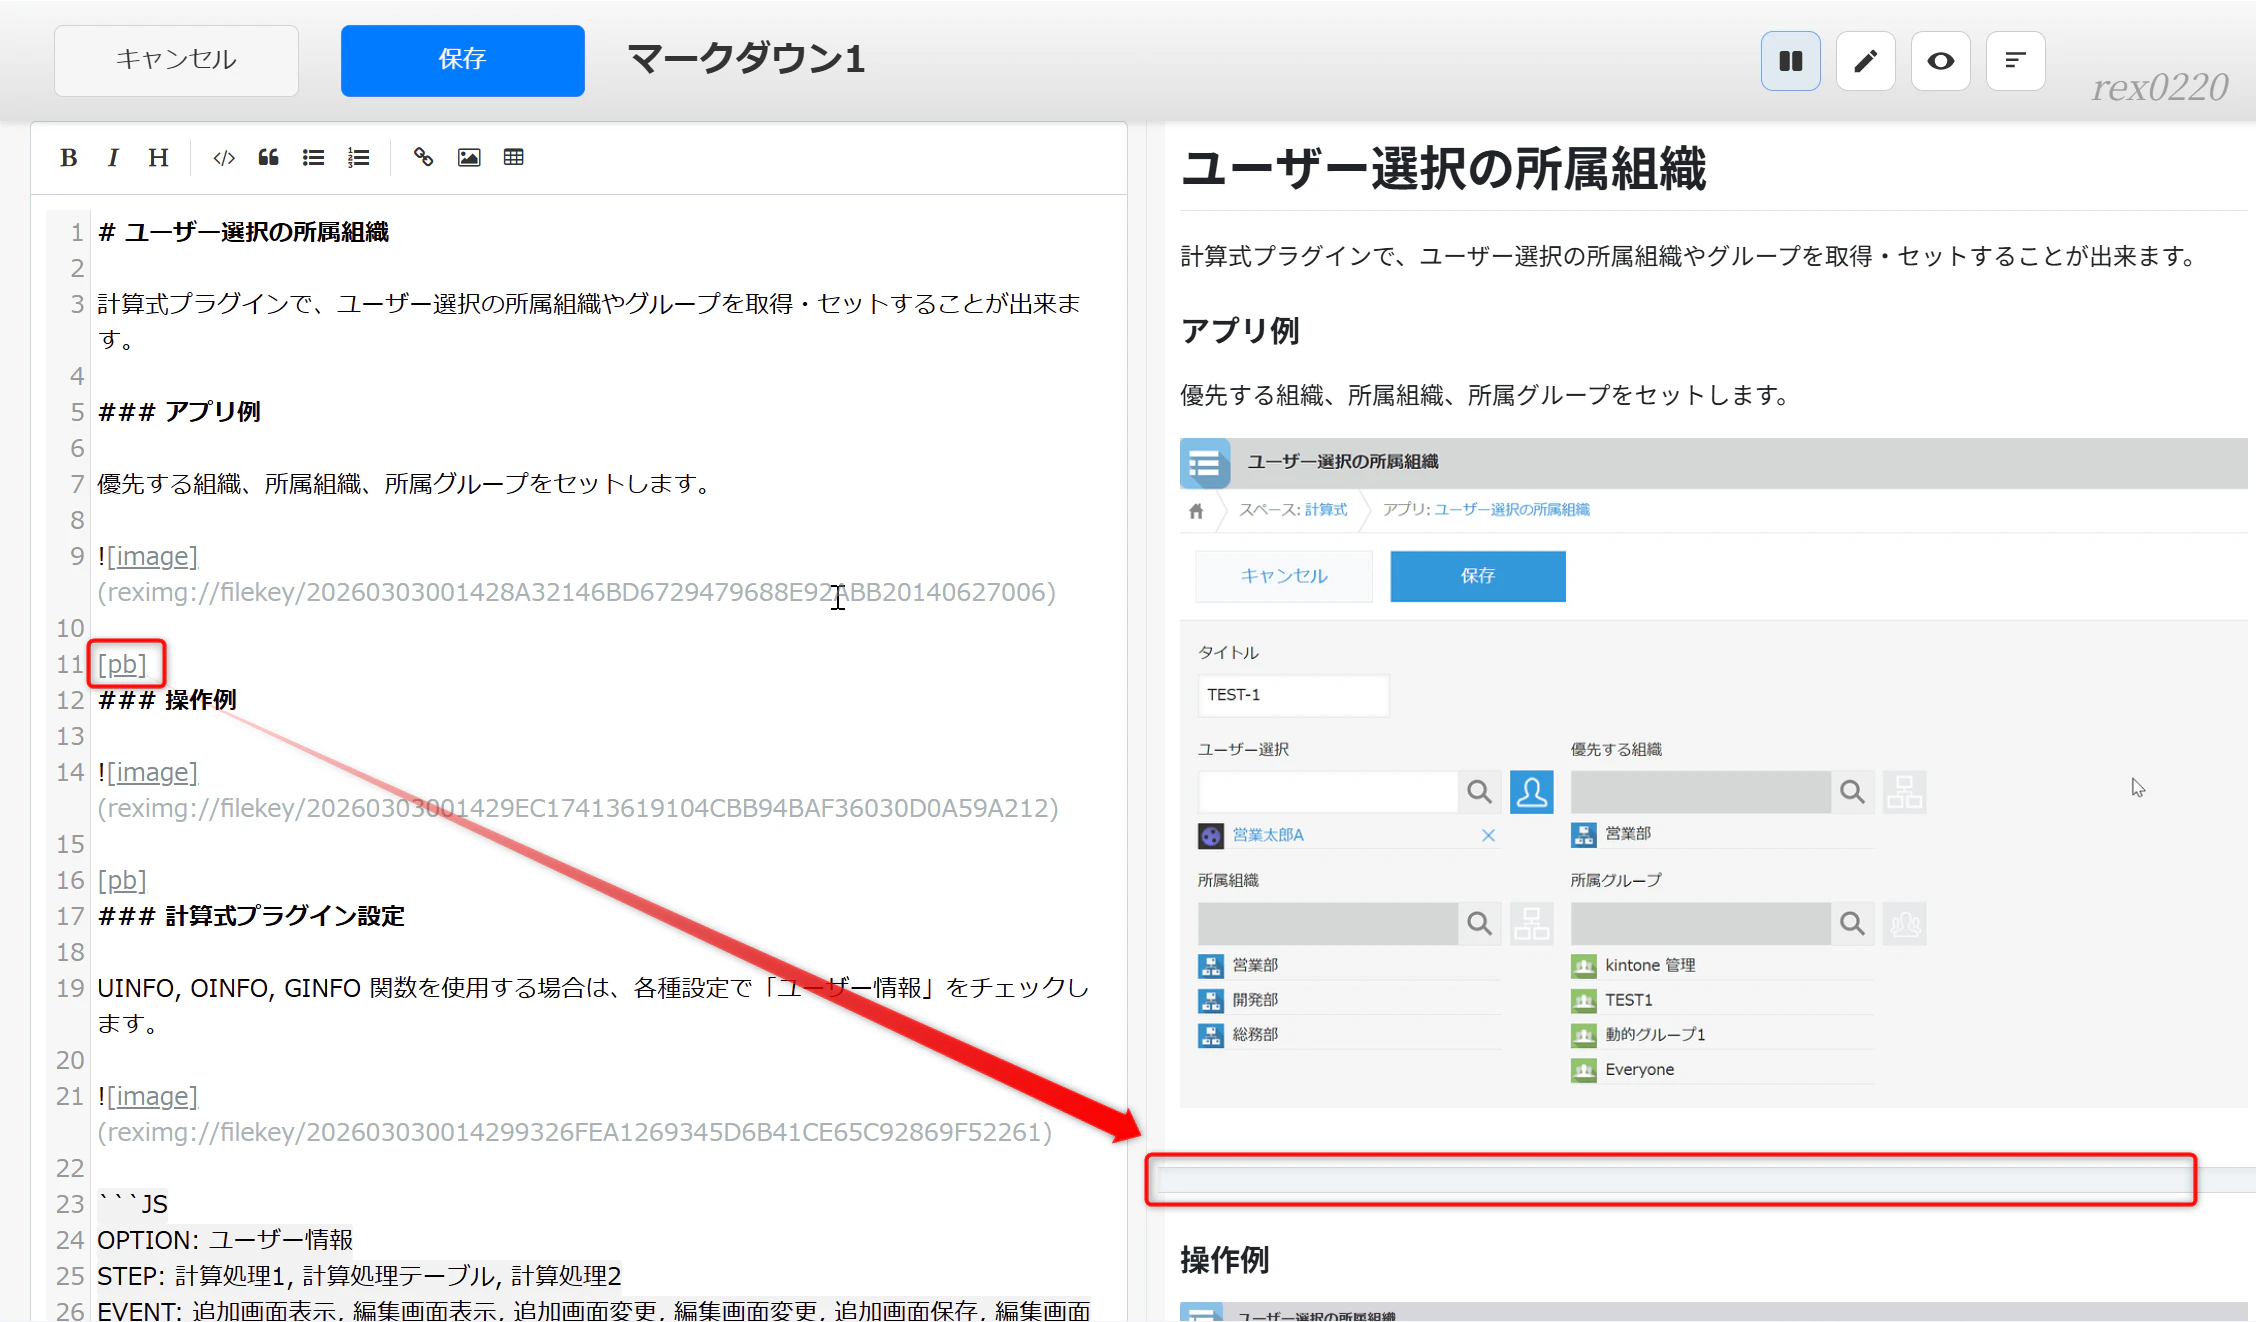Insert a code block

(x=224, y=157)
